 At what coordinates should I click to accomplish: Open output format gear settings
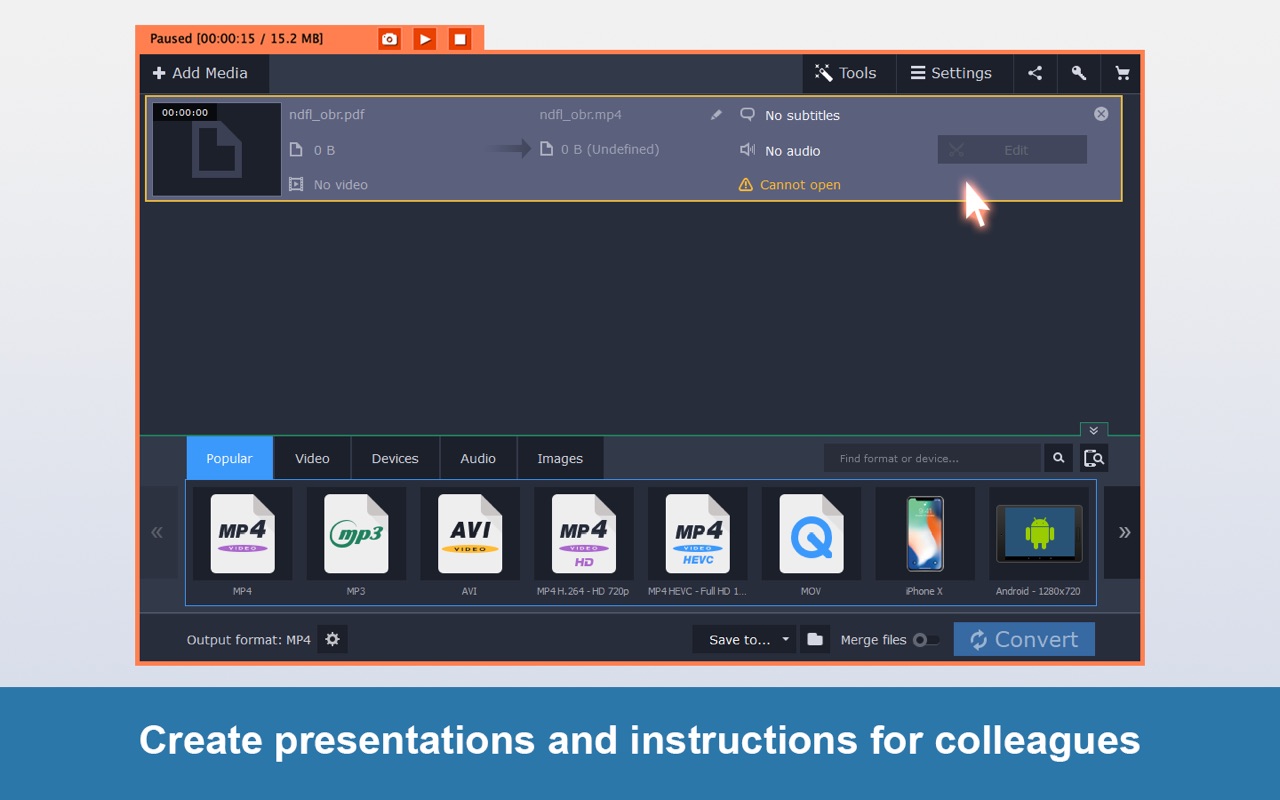click(x=333, y=640)
